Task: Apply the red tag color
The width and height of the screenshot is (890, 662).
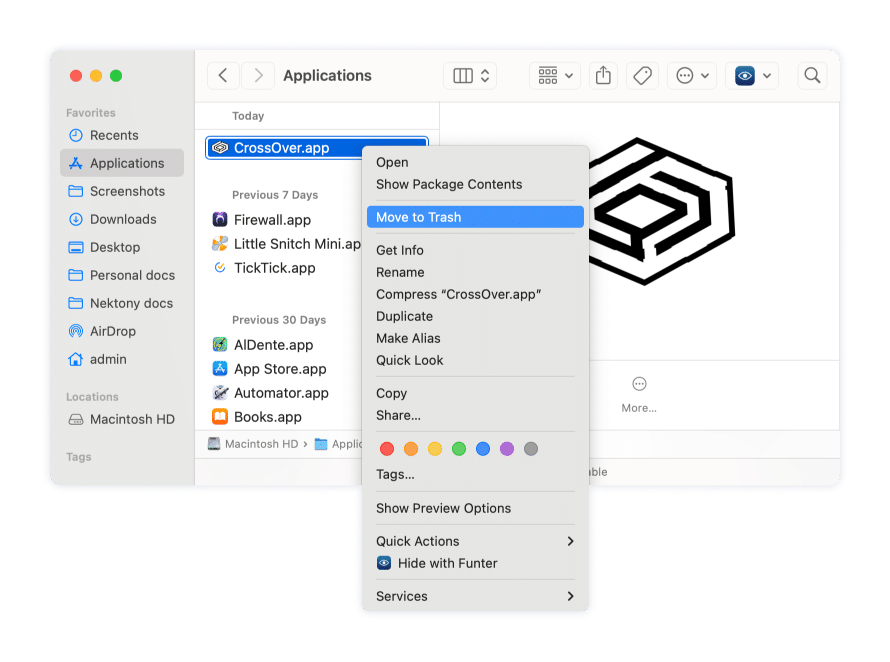Action: [387, 449]
